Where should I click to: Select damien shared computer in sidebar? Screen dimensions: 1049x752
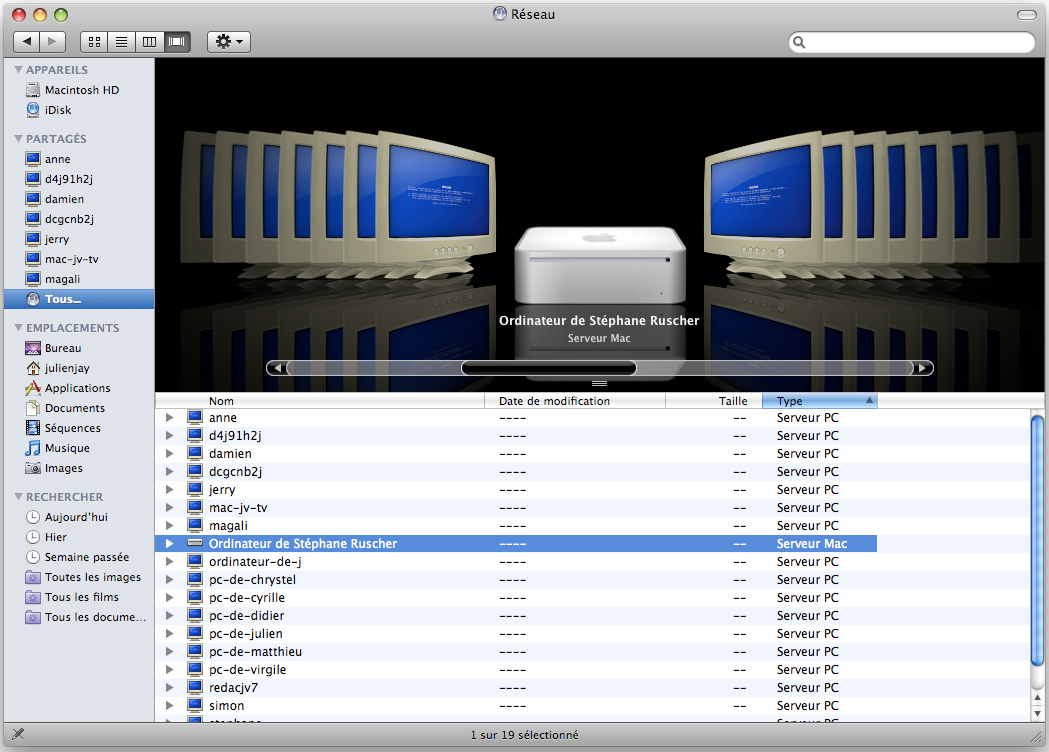pos(79,199)
